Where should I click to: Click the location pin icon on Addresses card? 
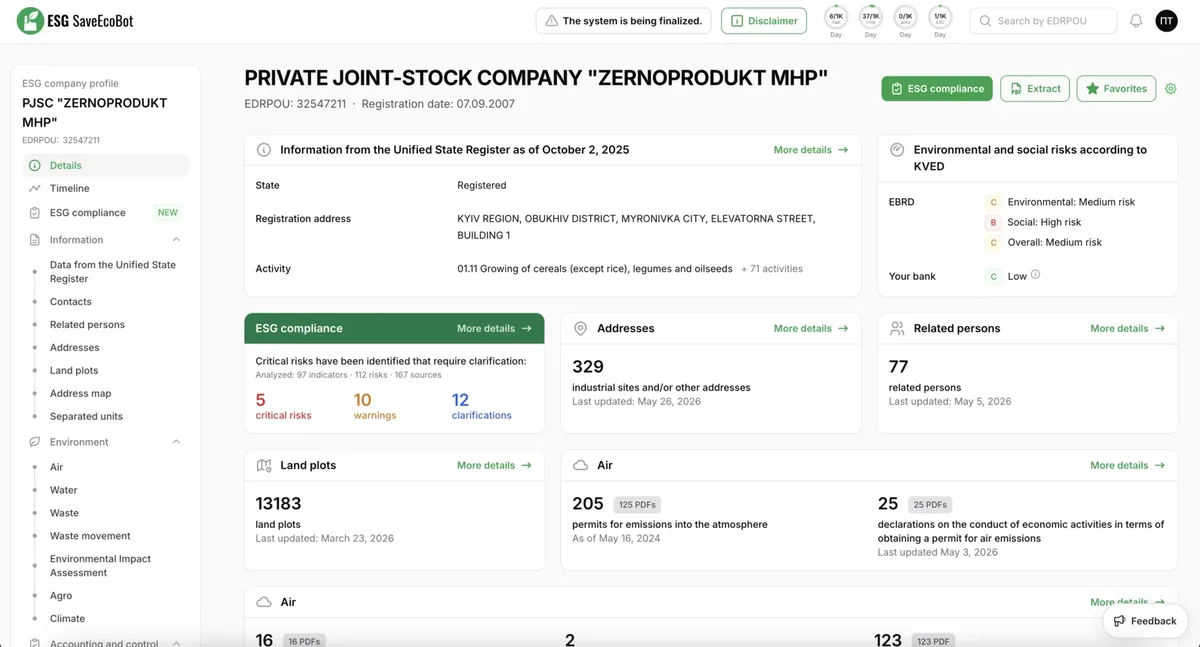(581, 328)
